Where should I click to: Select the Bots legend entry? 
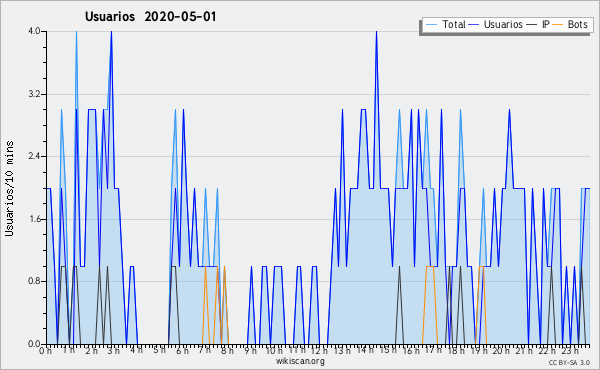point(570,24)
